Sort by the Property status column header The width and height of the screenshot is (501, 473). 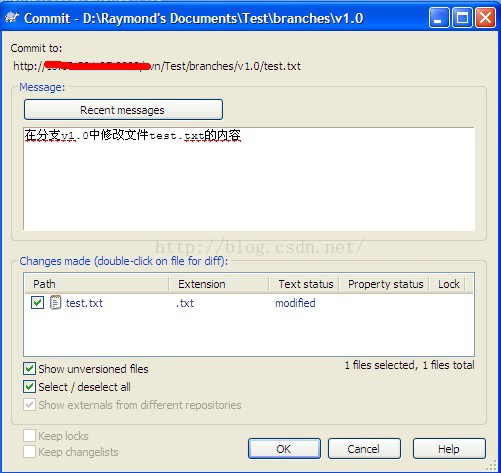click(x=384, y=284)
